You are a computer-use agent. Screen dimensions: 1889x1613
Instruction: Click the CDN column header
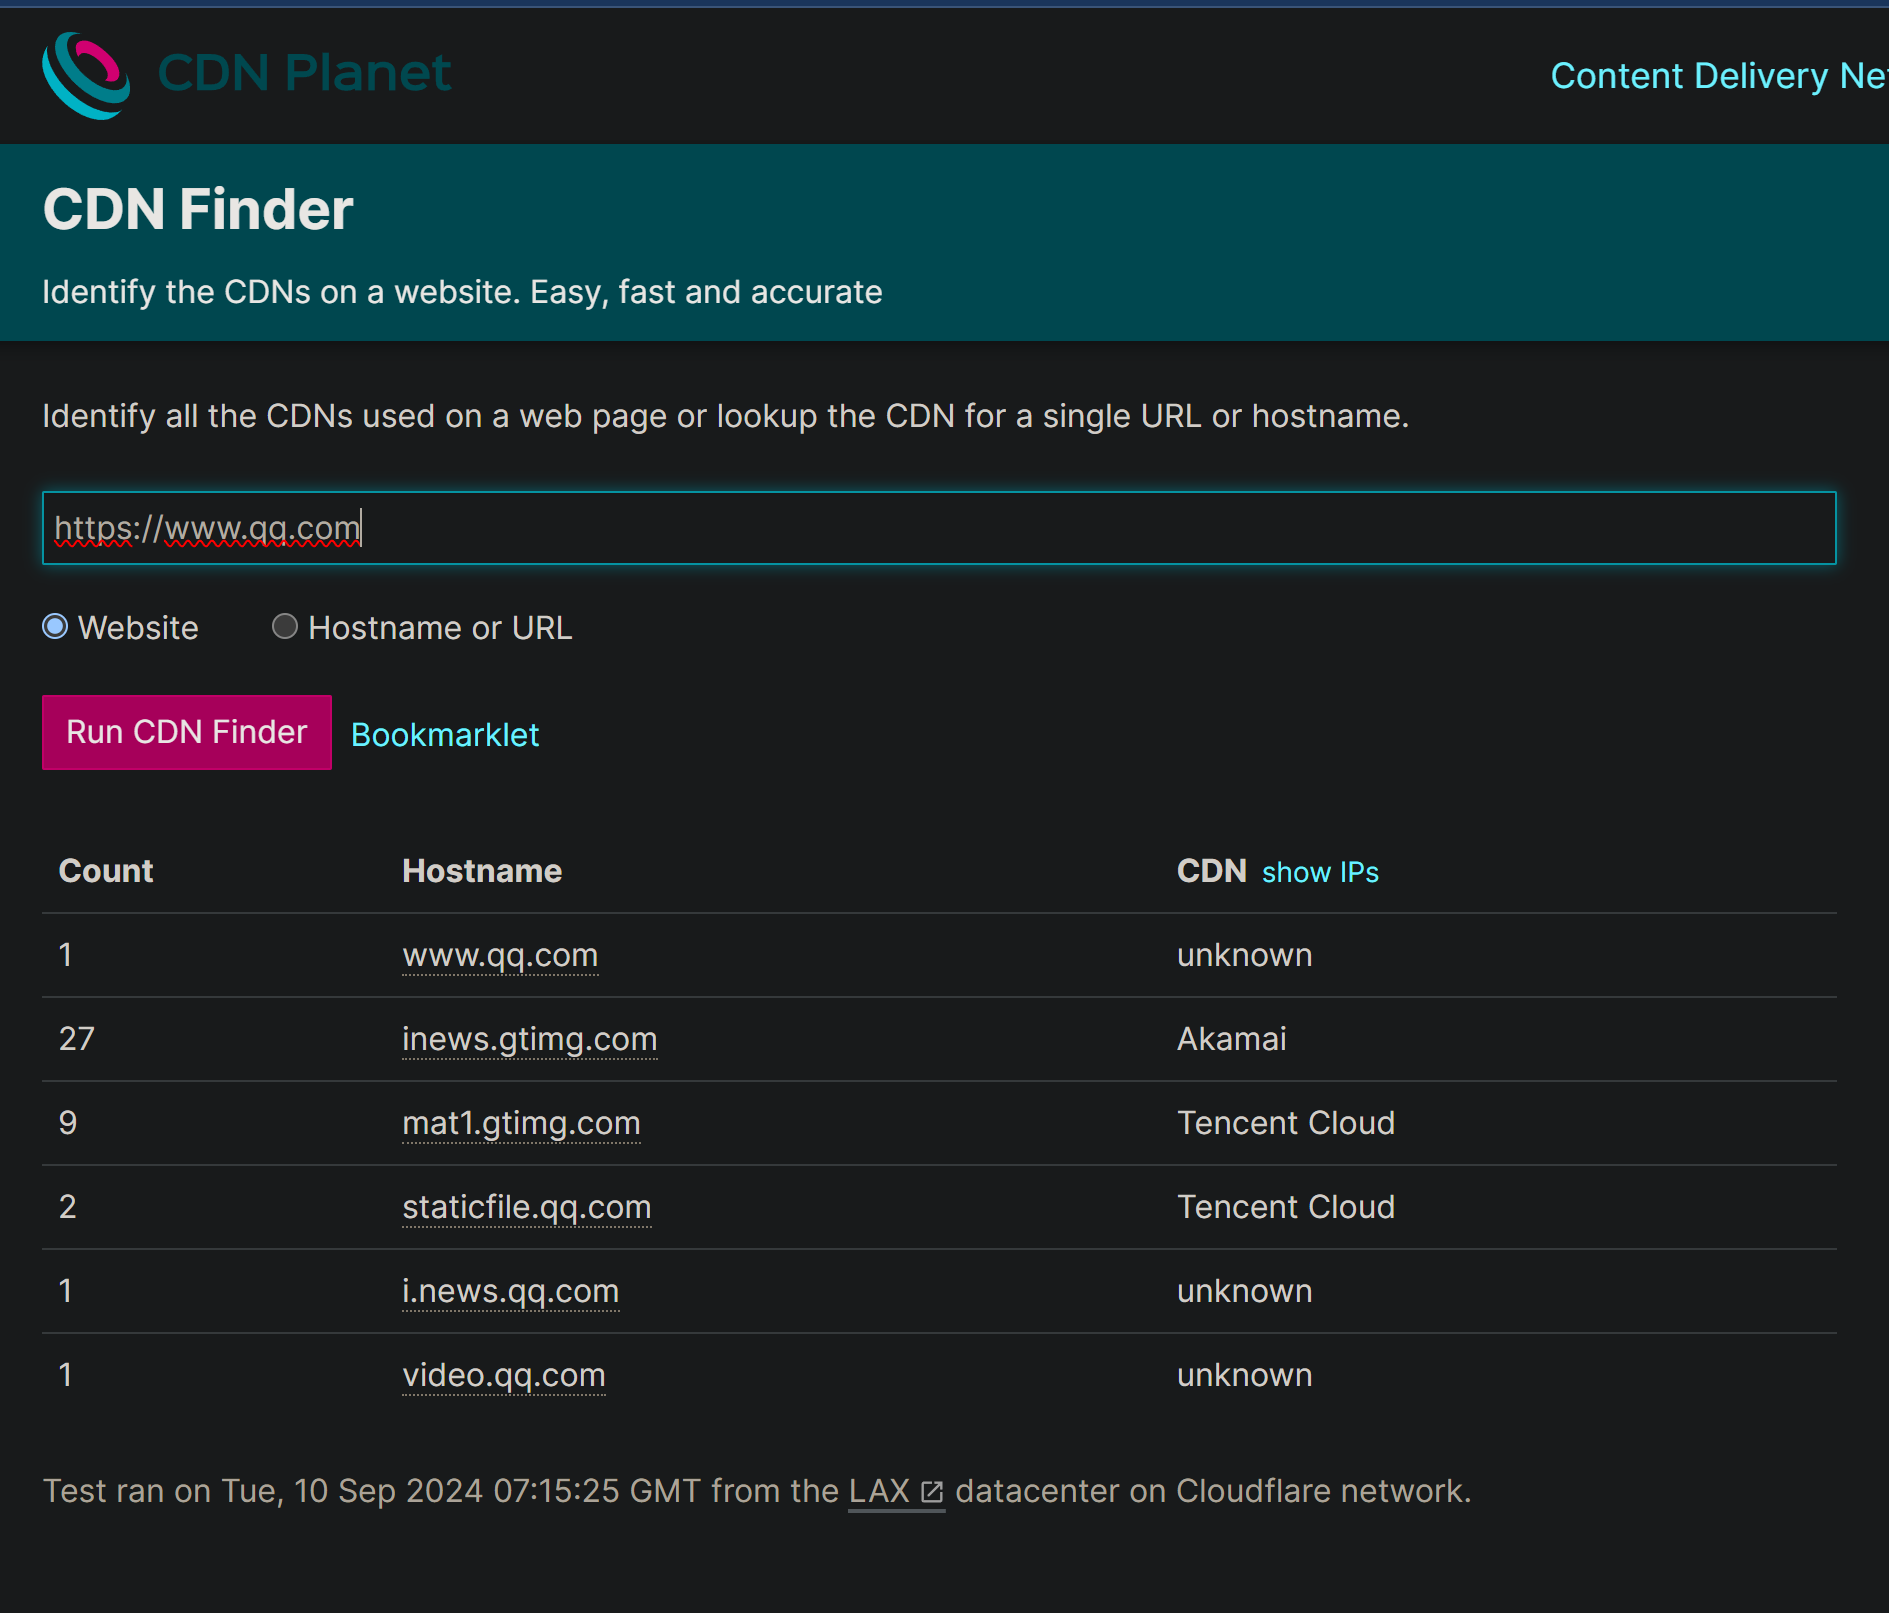click(x=1212, y=871)
